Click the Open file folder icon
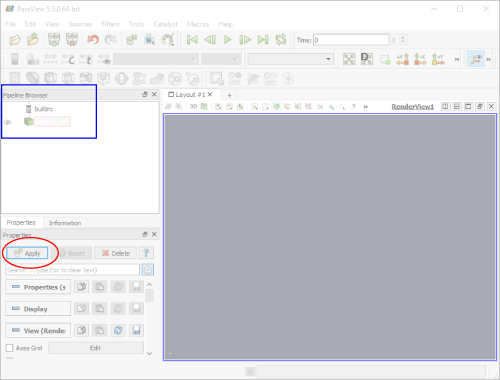The height and width of the screenshot is (380, 500). [15, 40]
